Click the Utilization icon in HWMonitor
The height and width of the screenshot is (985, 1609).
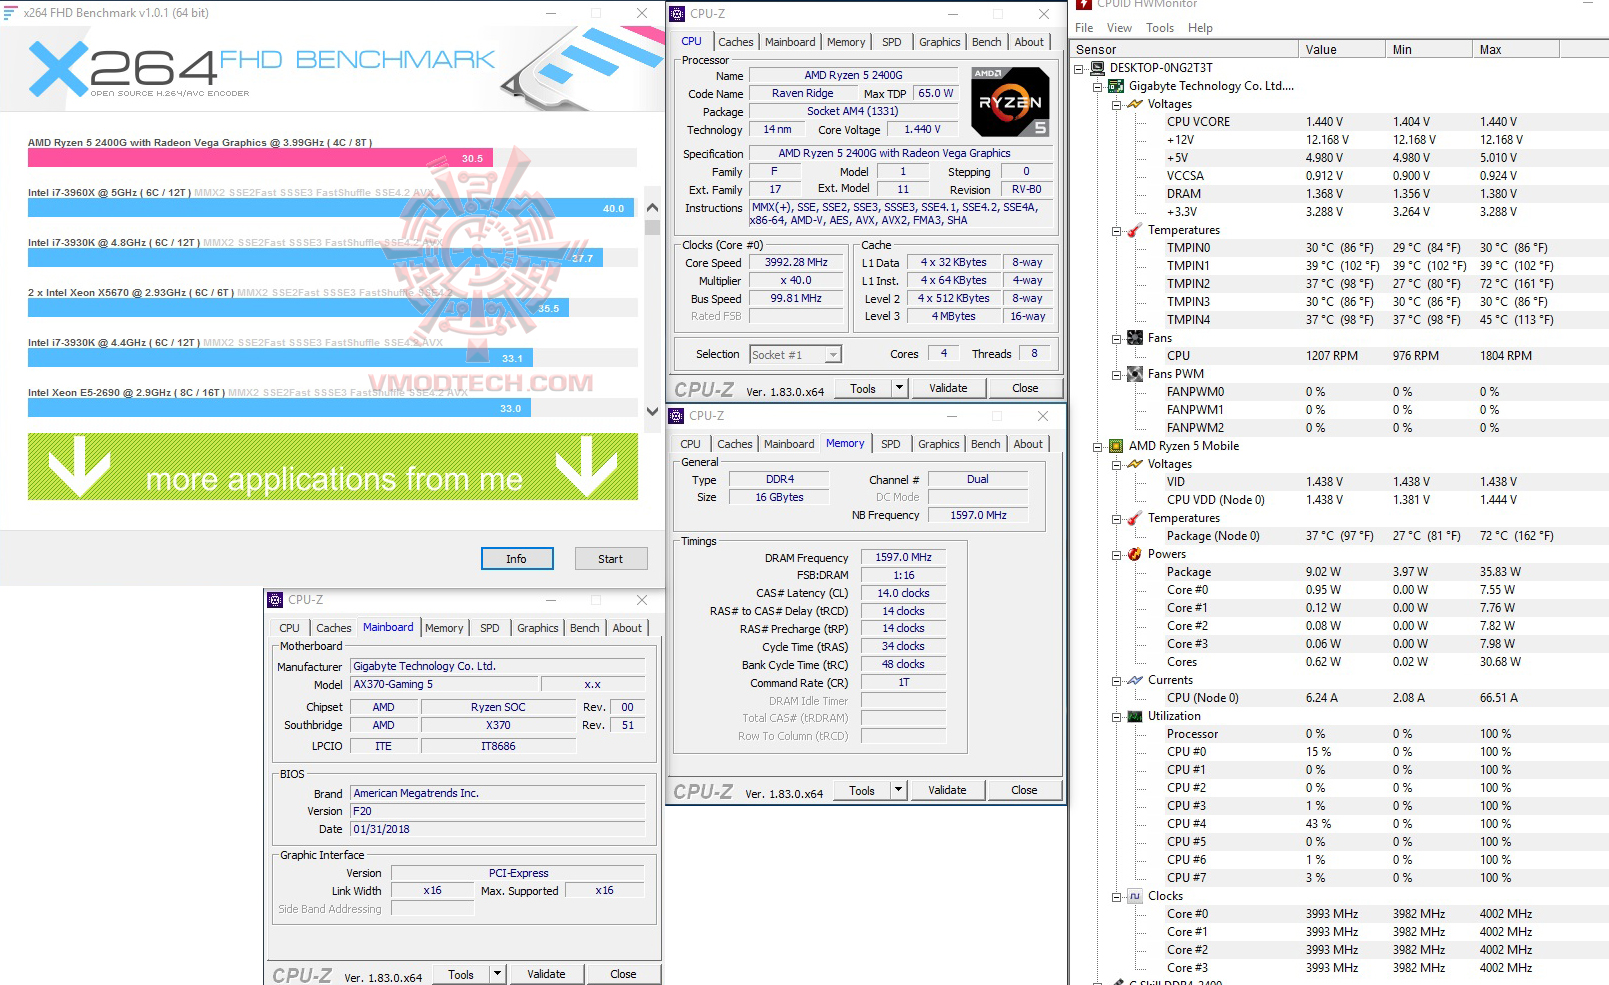click(x=1134, y=716)
